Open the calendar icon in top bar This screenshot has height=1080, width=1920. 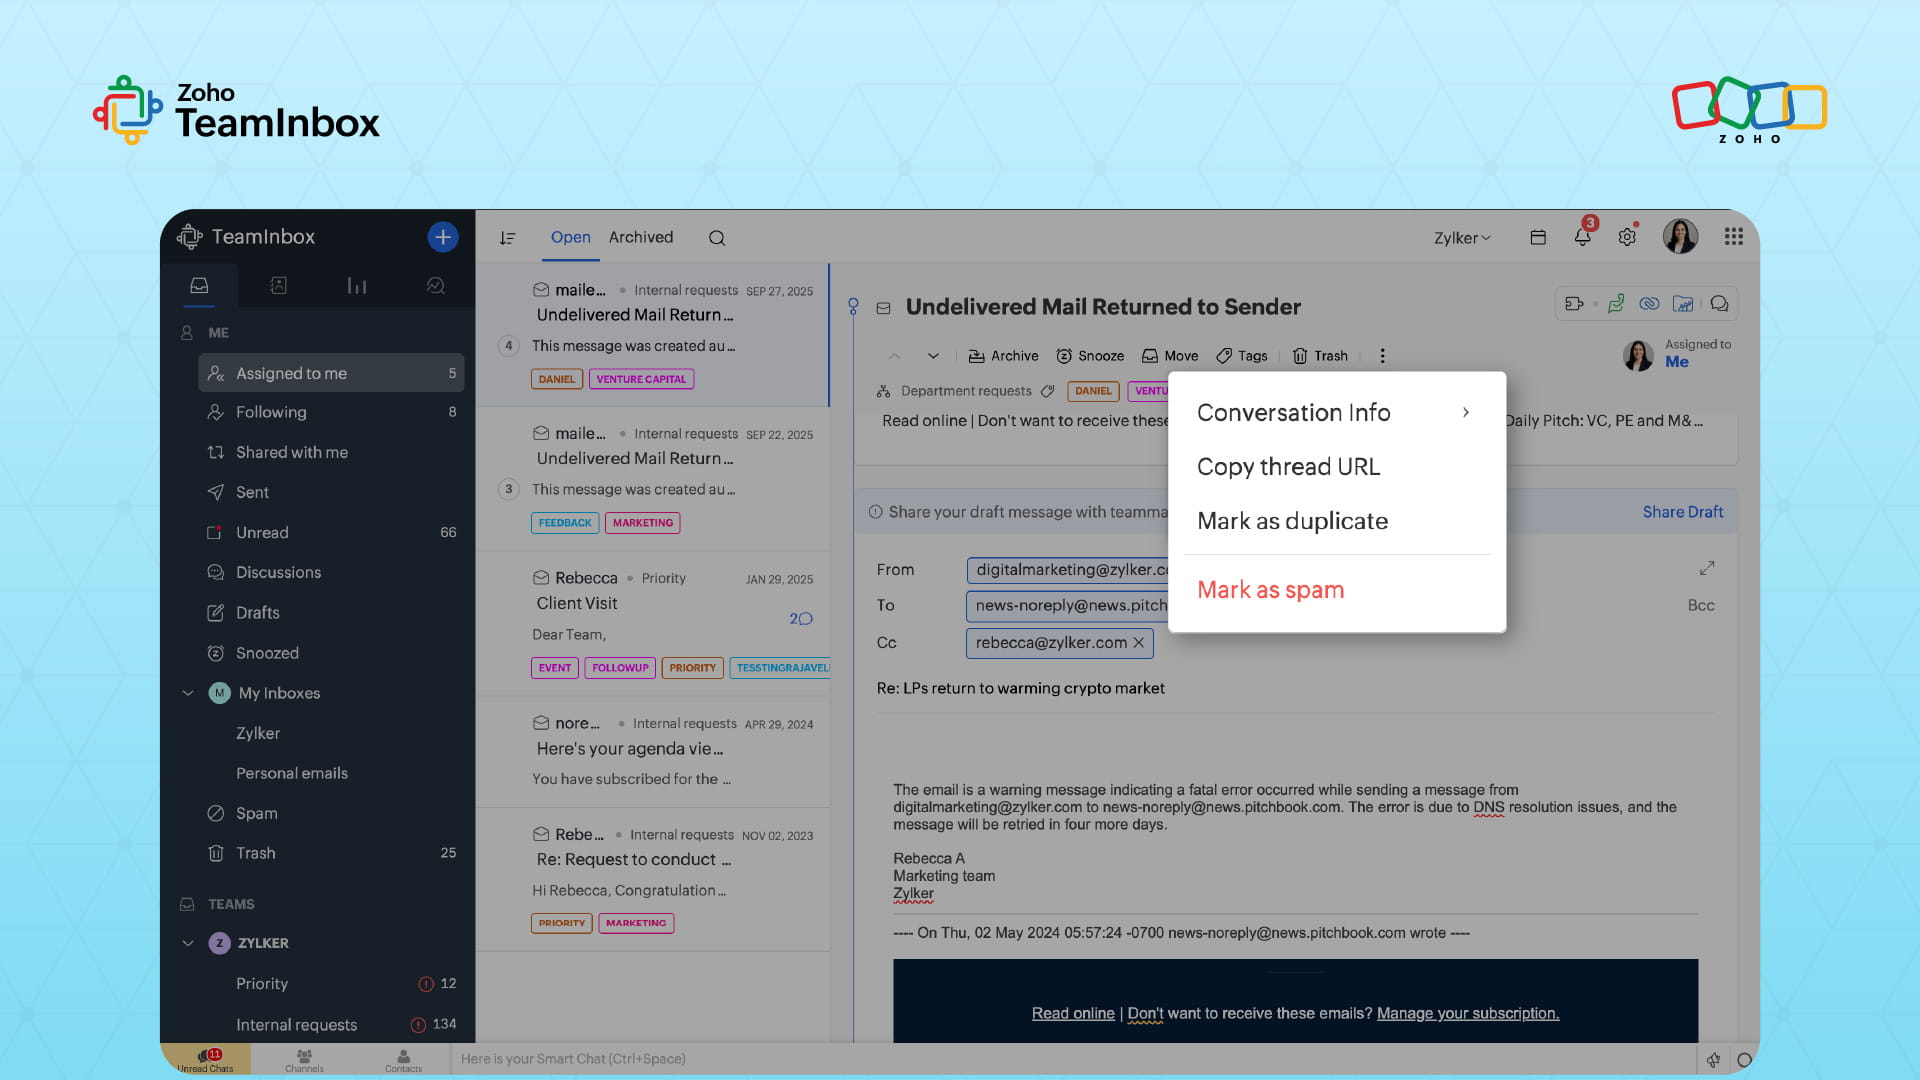pyautogui.click(x=1538, y=238)
